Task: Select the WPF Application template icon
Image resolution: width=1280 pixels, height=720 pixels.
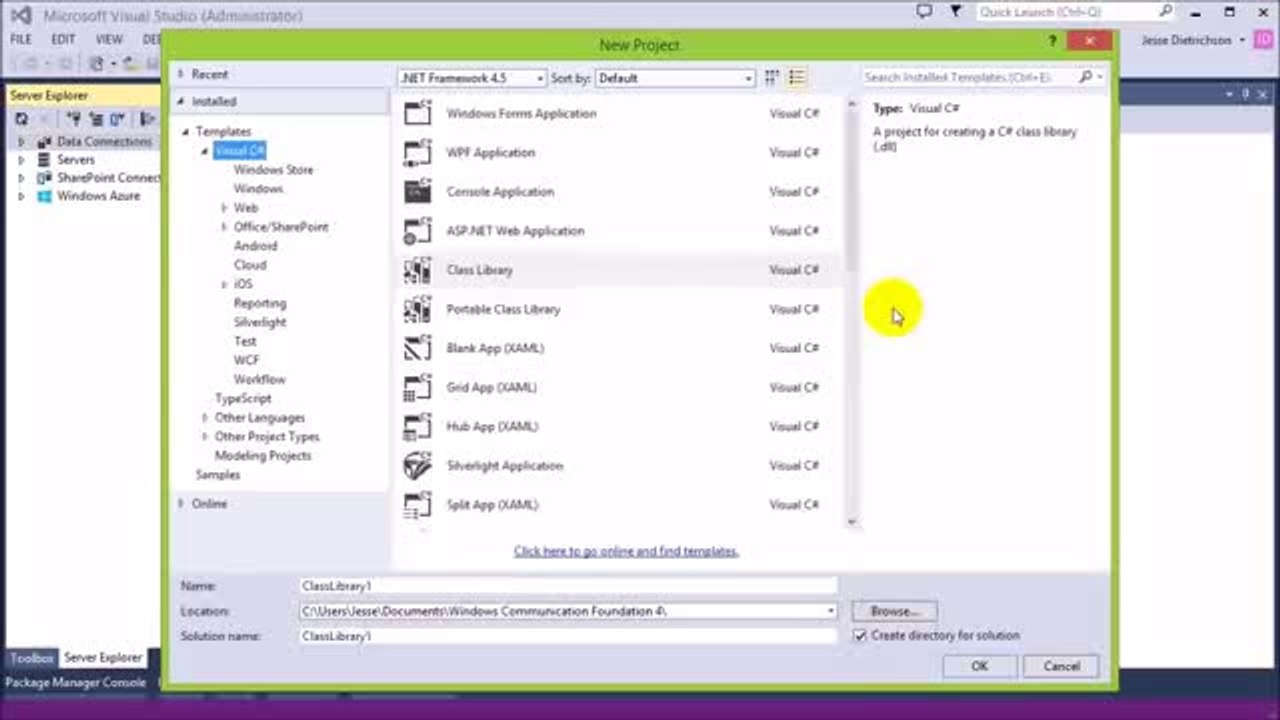Action: click(x=417, y=152)
